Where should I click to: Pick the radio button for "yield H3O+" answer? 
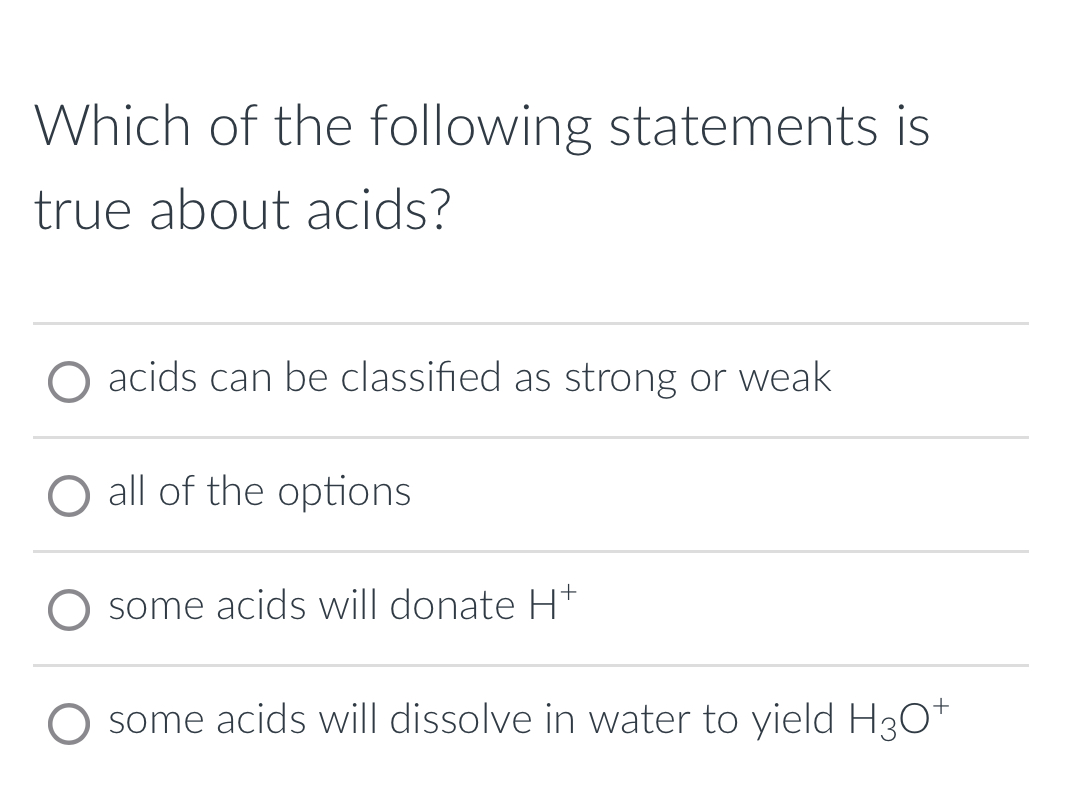(x=69, y=723)
